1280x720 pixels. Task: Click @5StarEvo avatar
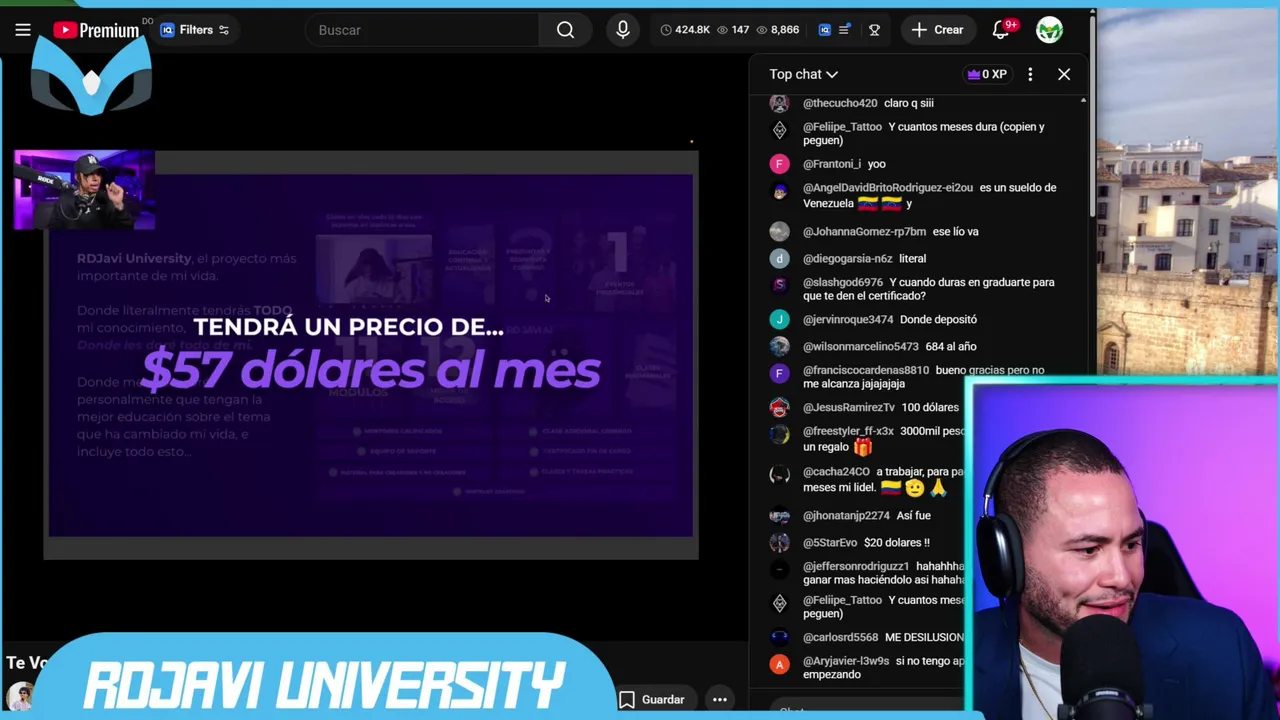(779, 542)
